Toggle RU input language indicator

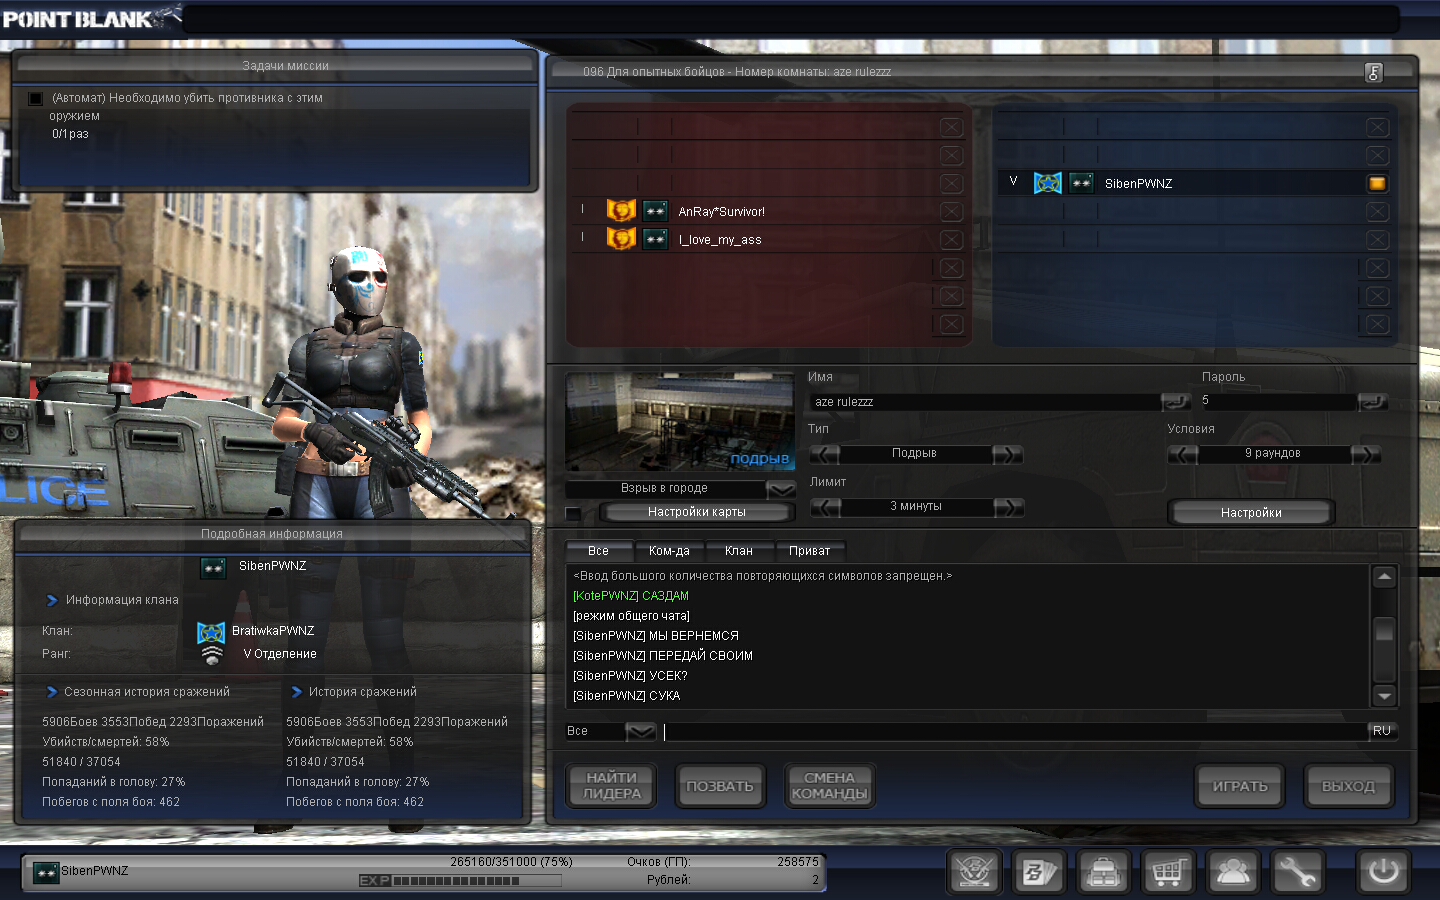coord(1382,731)
